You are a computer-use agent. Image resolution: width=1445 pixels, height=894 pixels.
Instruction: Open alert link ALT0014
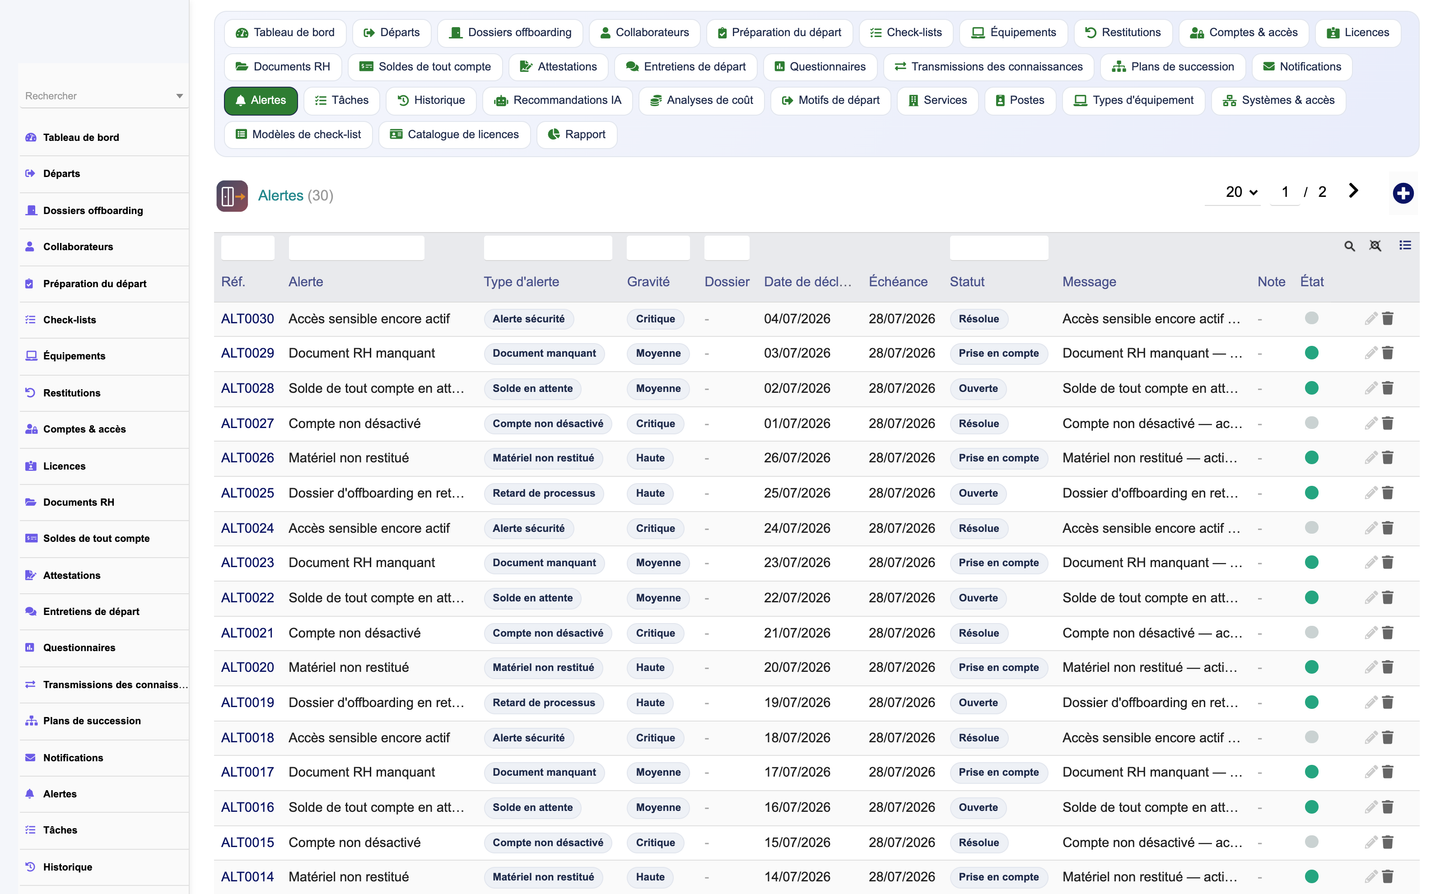[247, 877]
